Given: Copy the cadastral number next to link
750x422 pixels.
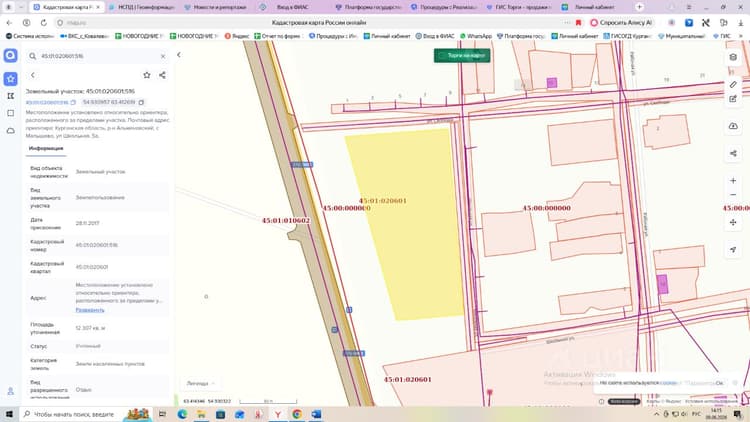Looking at the screenshot, I should (73, 102).
